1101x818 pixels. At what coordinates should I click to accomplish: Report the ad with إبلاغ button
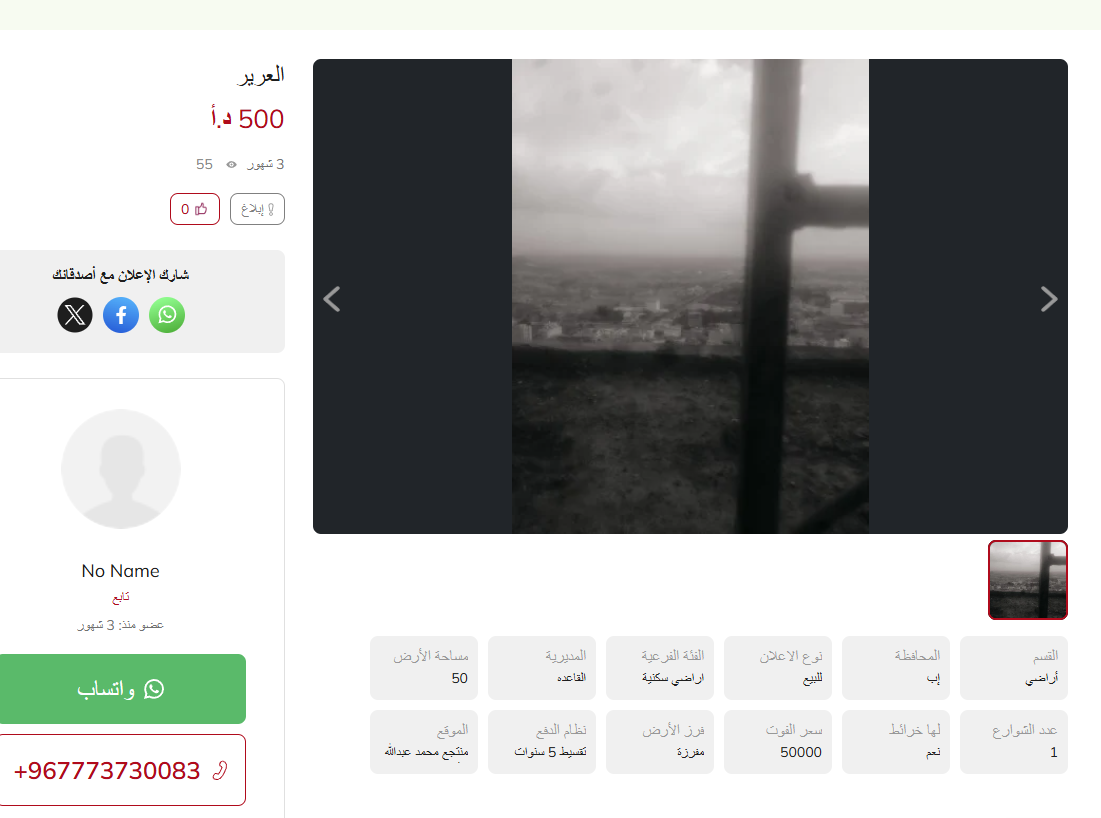257,209
